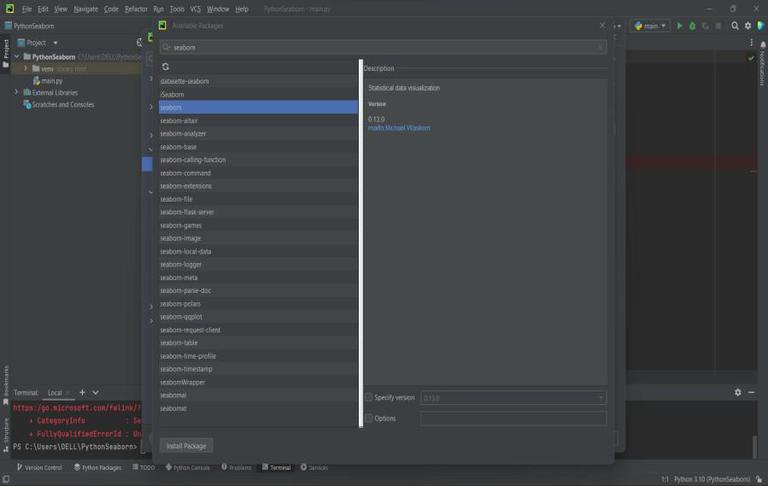This screenshot has height=486, width=768.
Task: Start debugging with the bug icon
Action: pyautogui.click(x=692, y=26)
